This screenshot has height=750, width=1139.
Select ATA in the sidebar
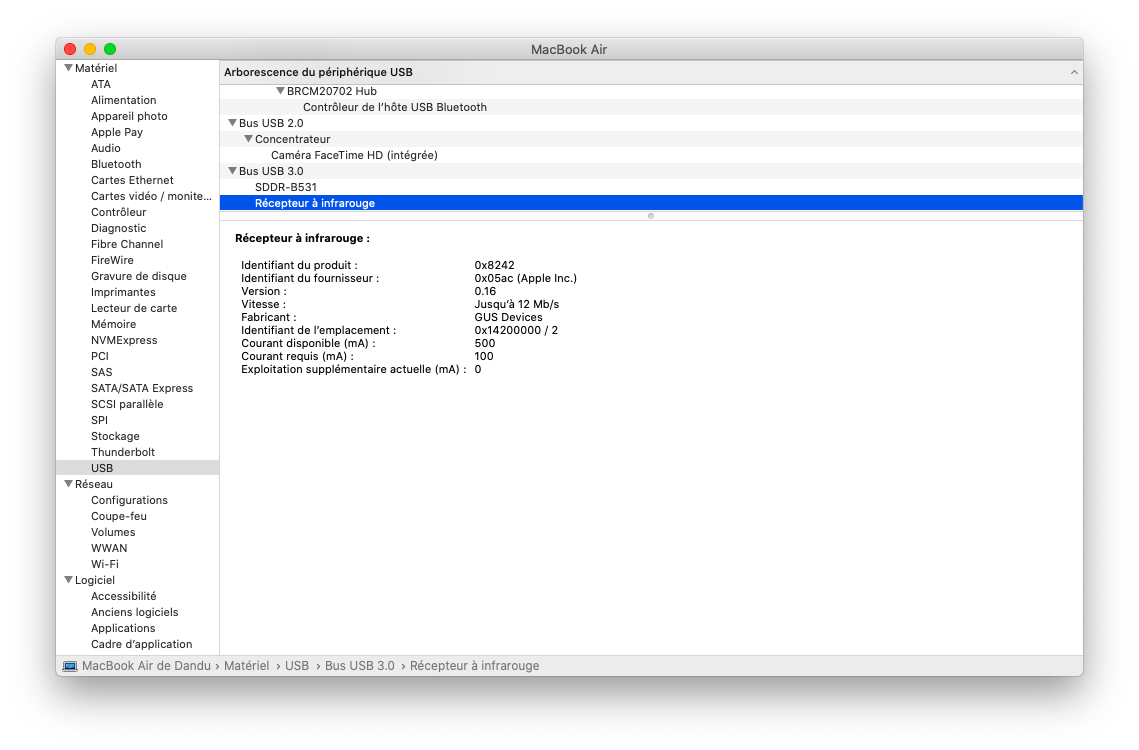101,84
